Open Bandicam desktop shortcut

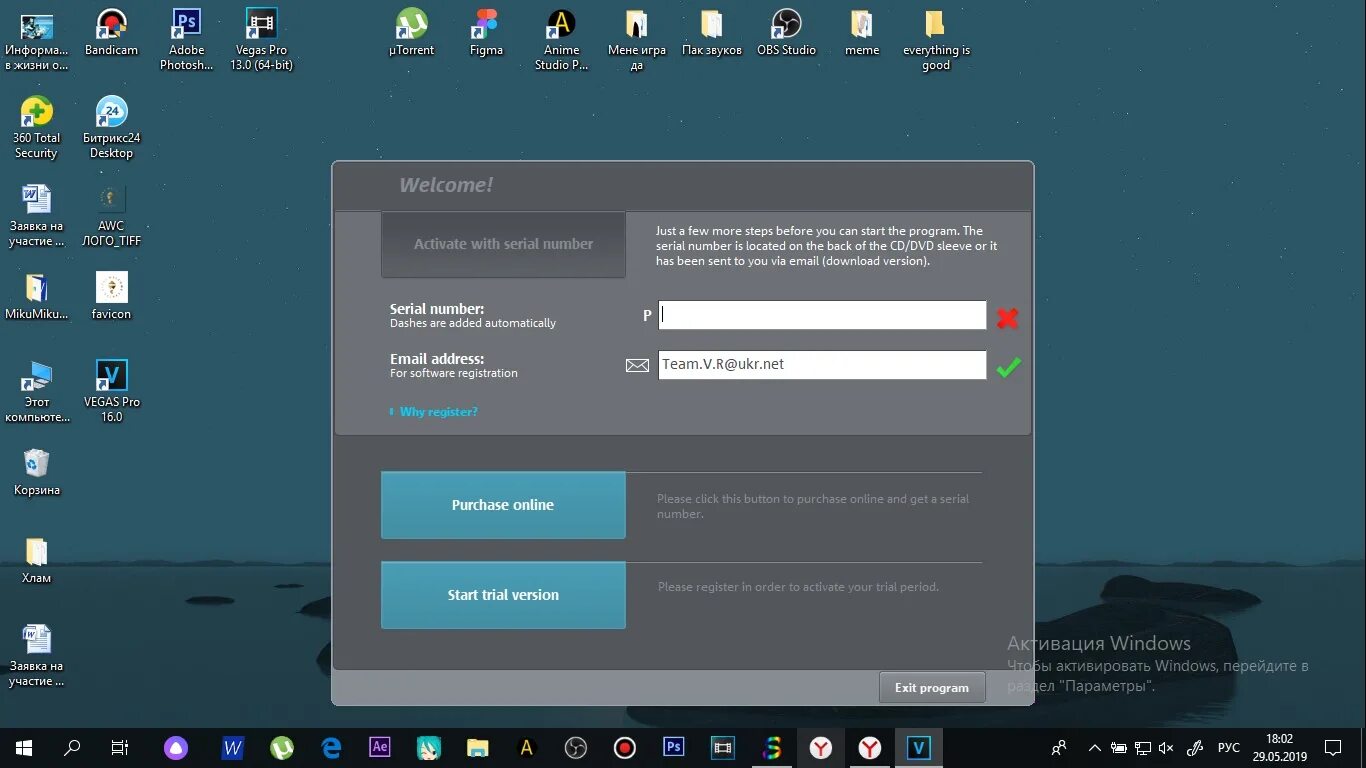(x=111, y=32)
